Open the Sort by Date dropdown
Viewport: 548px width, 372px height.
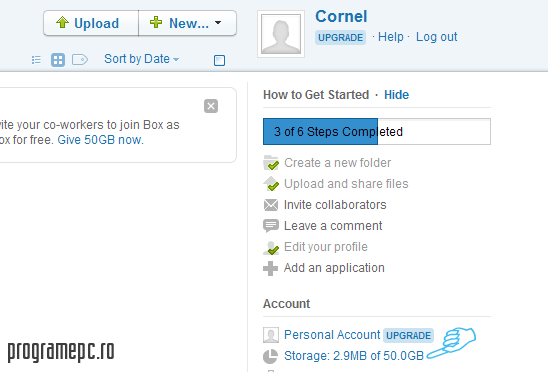(142, 59)
